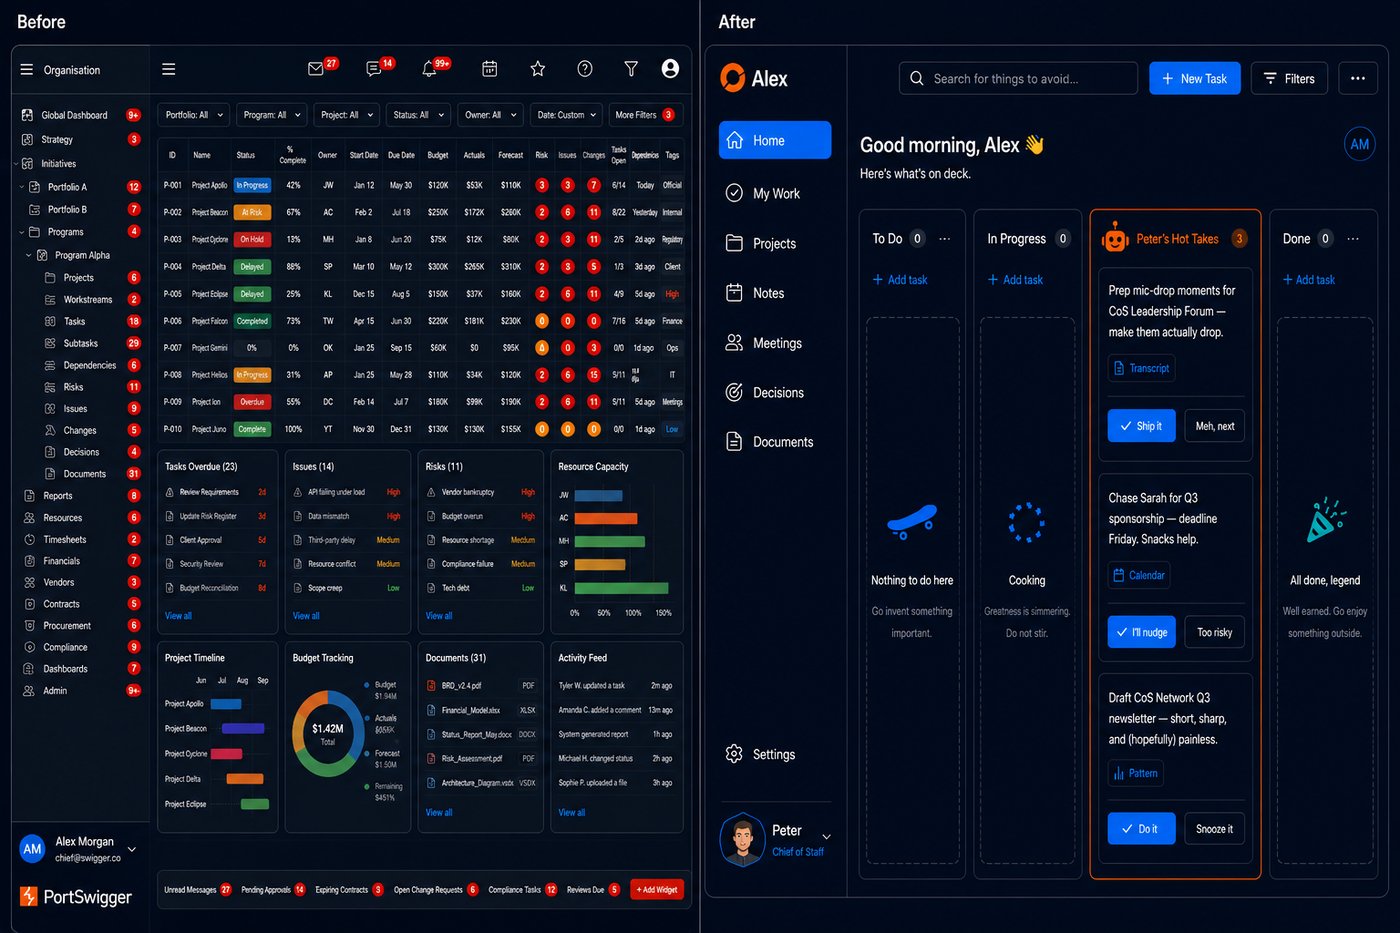
Task: Click PortSwigger logo in Before sidebar
Action: click(x=76, y=897)
